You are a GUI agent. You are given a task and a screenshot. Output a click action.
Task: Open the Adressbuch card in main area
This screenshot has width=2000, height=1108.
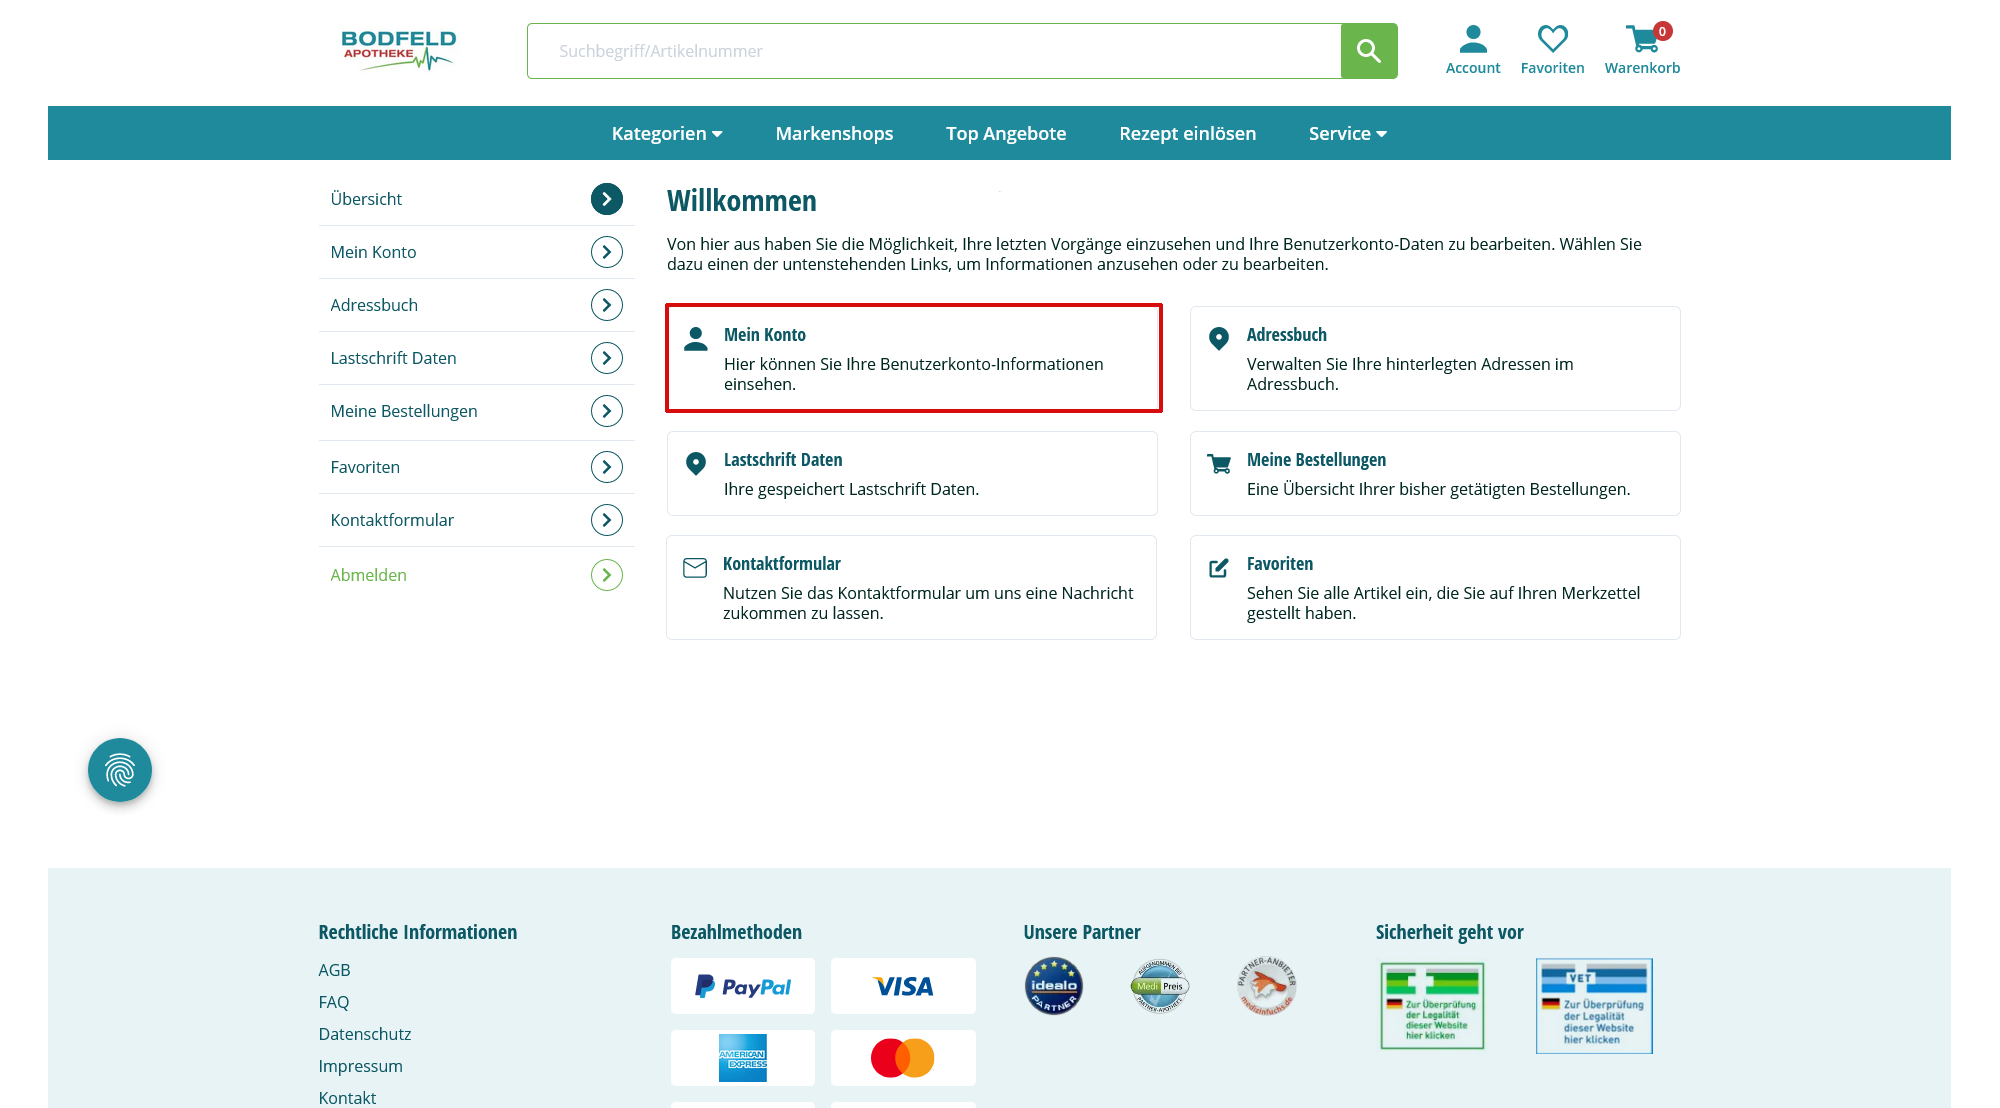tap(1435, 358)
